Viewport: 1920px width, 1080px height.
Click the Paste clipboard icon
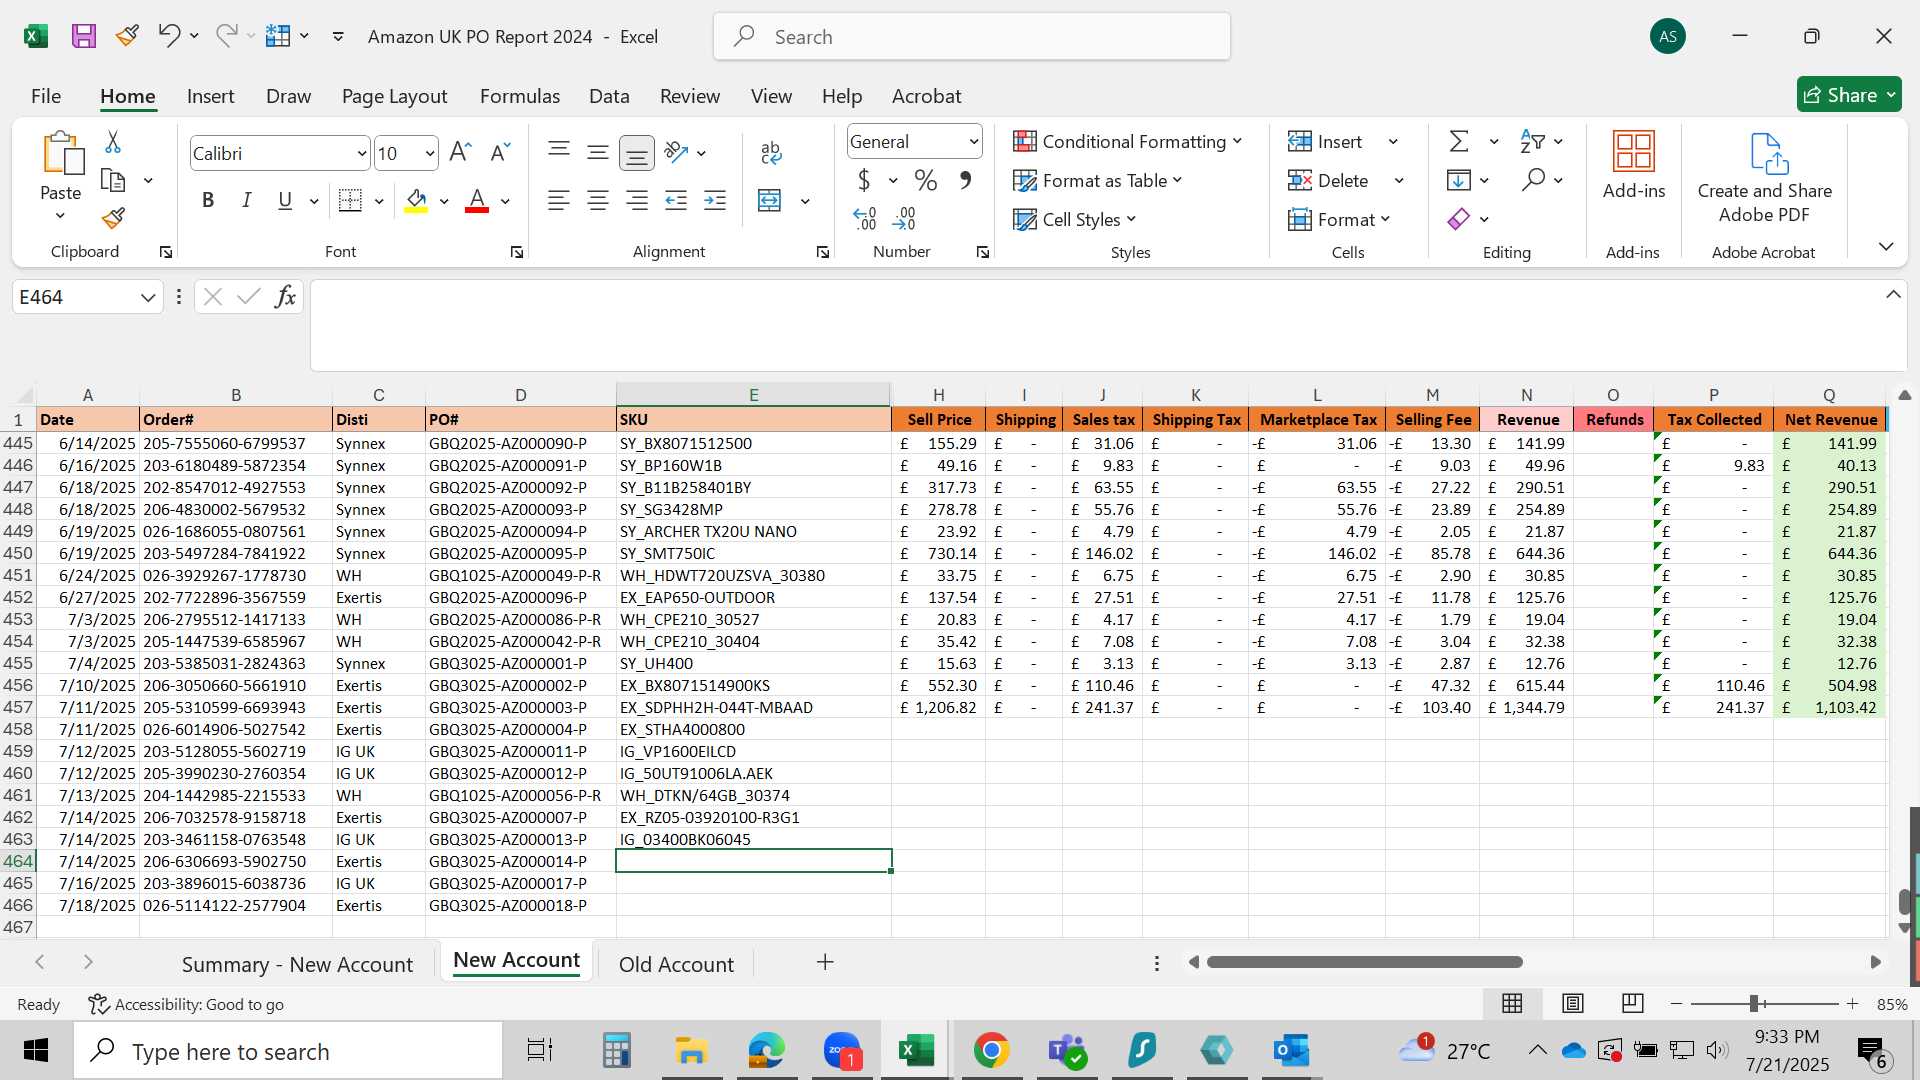(x=62, y=152)
